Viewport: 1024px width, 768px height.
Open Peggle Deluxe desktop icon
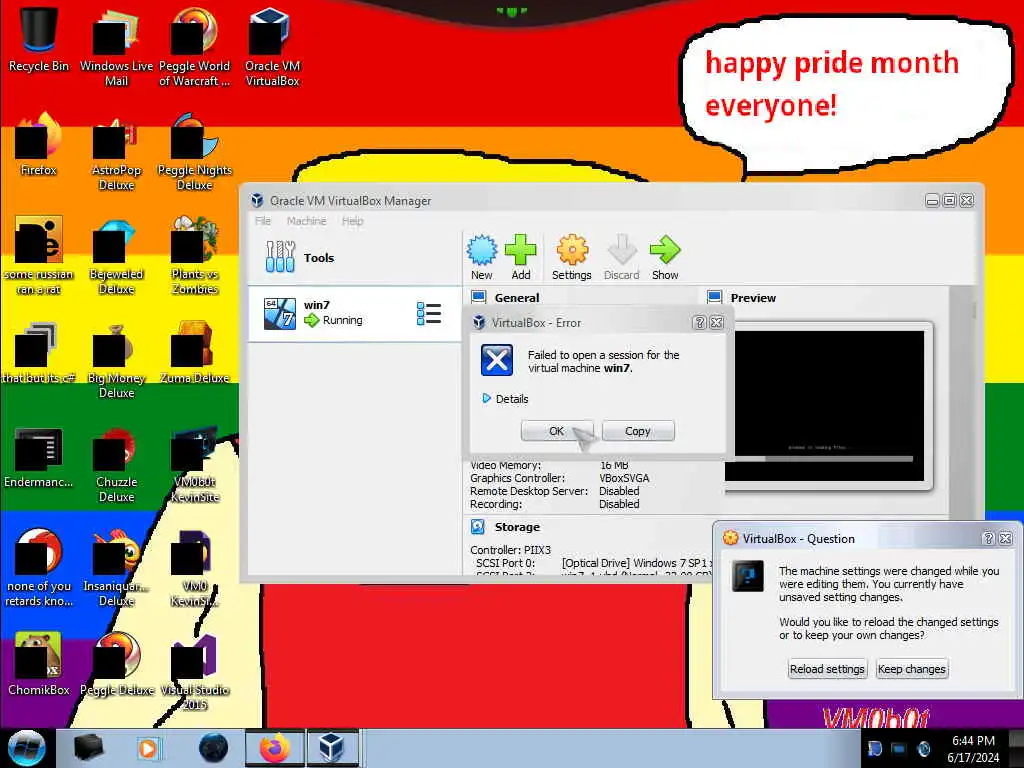(x=116, y=665)
